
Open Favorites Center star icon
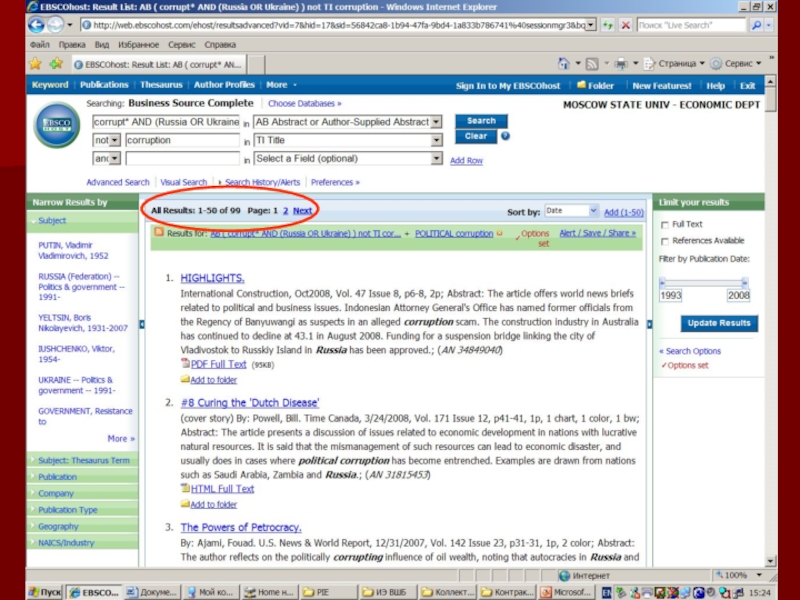(x=35, y=64)
